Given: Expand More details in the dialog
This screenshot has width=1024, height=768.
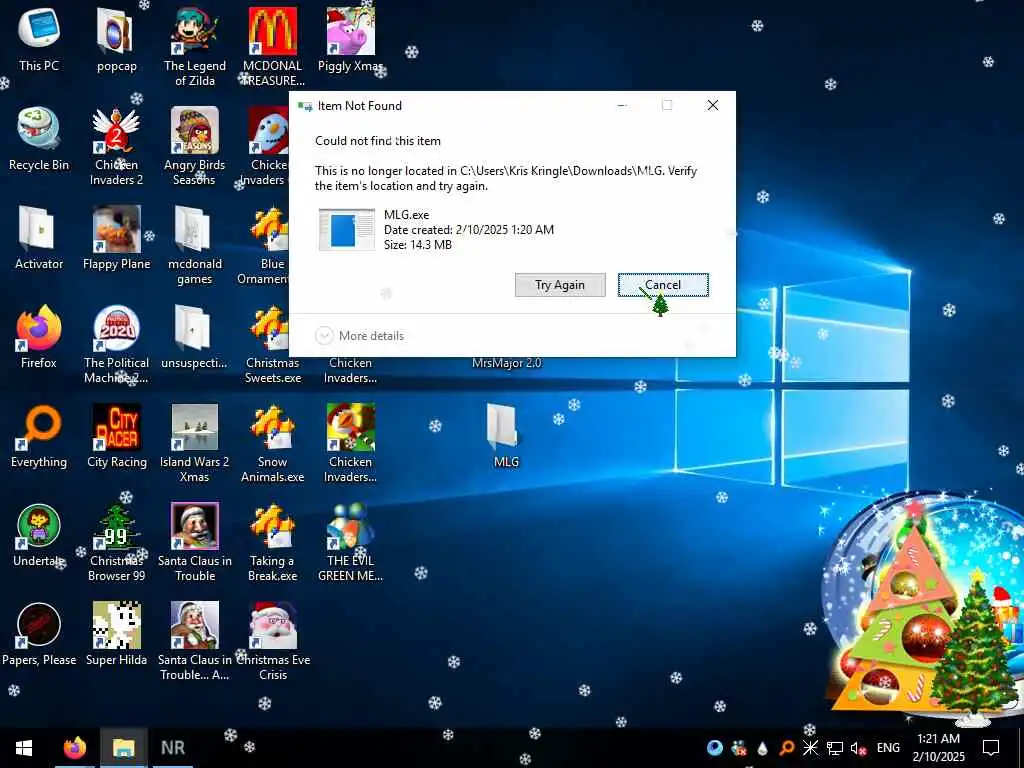Looking at the screenshot, I should pyautogui.click(x=360, y=336).
